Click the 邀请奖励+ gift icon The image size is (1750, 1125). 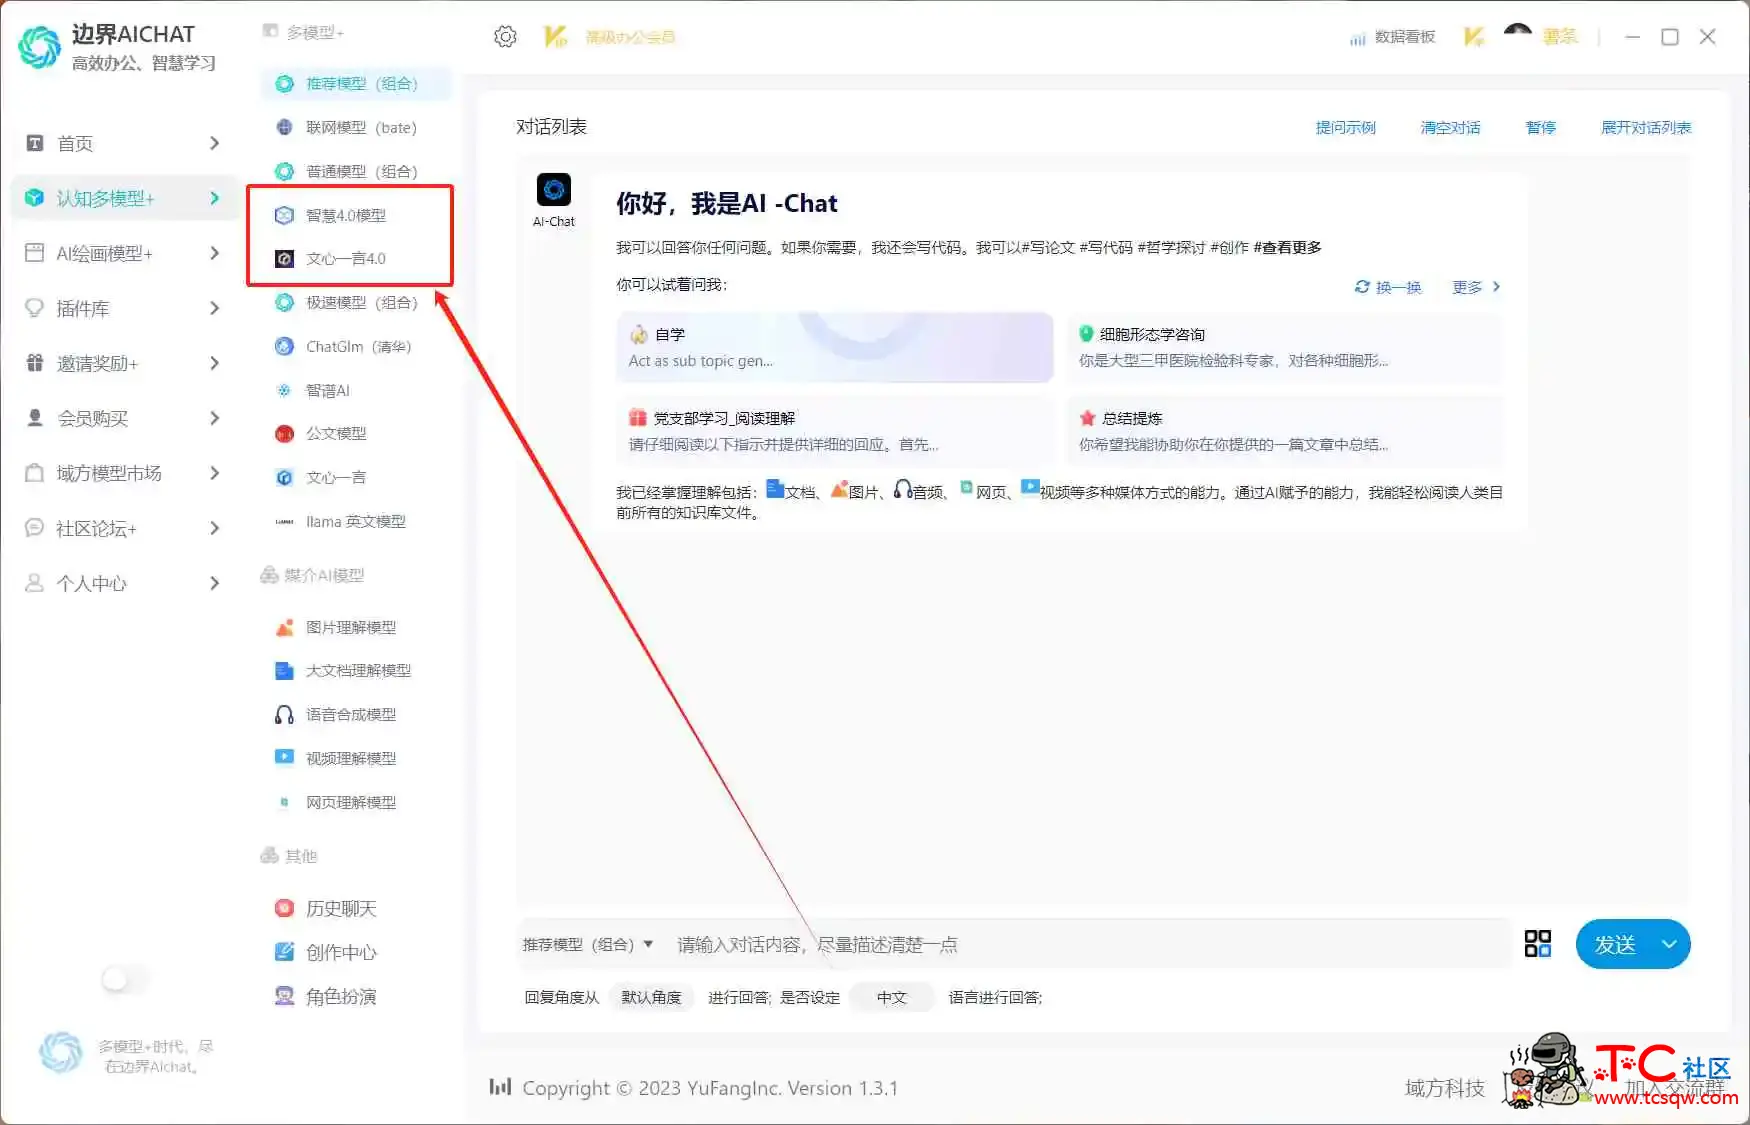tap(34, 363)
